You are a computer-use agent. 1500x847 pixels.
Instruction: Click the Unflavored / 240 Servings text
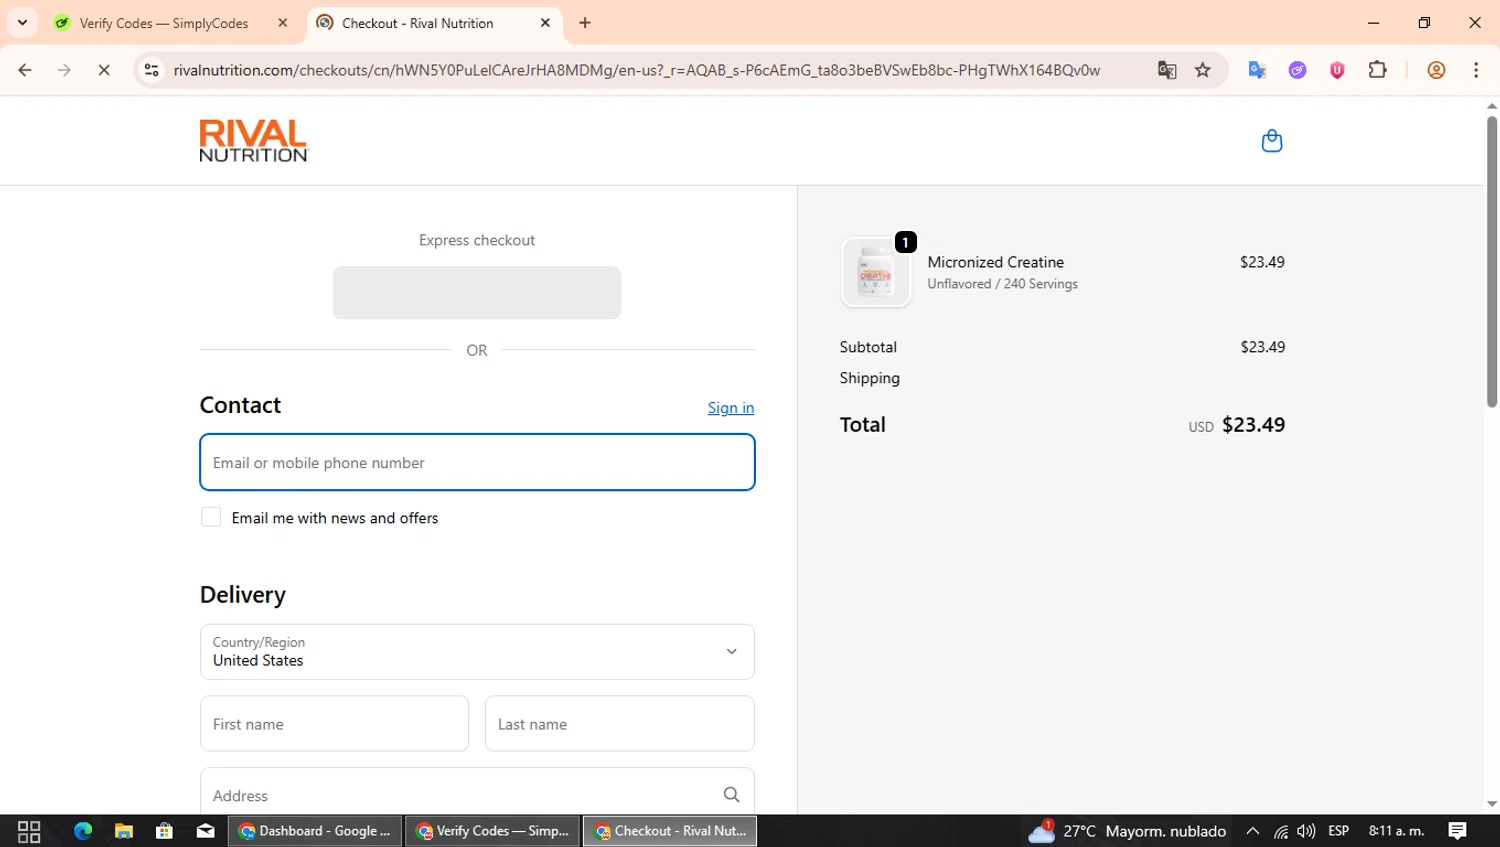tap(1002, 284)
